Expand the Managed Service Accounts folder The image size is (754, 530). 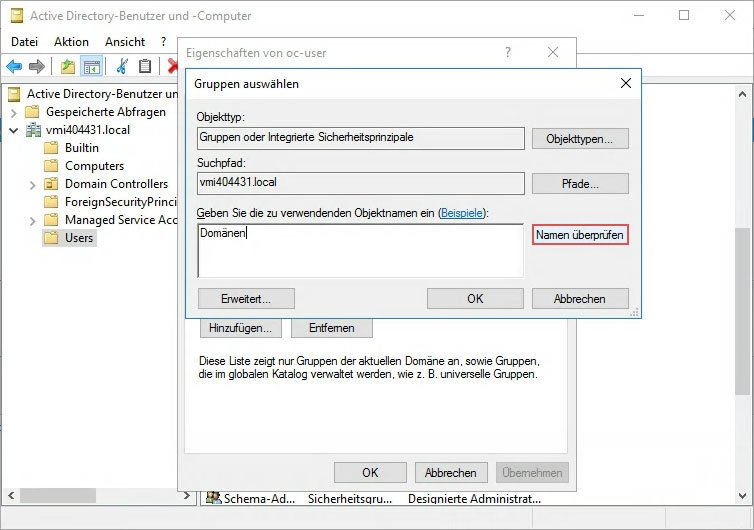(x=32, y=220)
